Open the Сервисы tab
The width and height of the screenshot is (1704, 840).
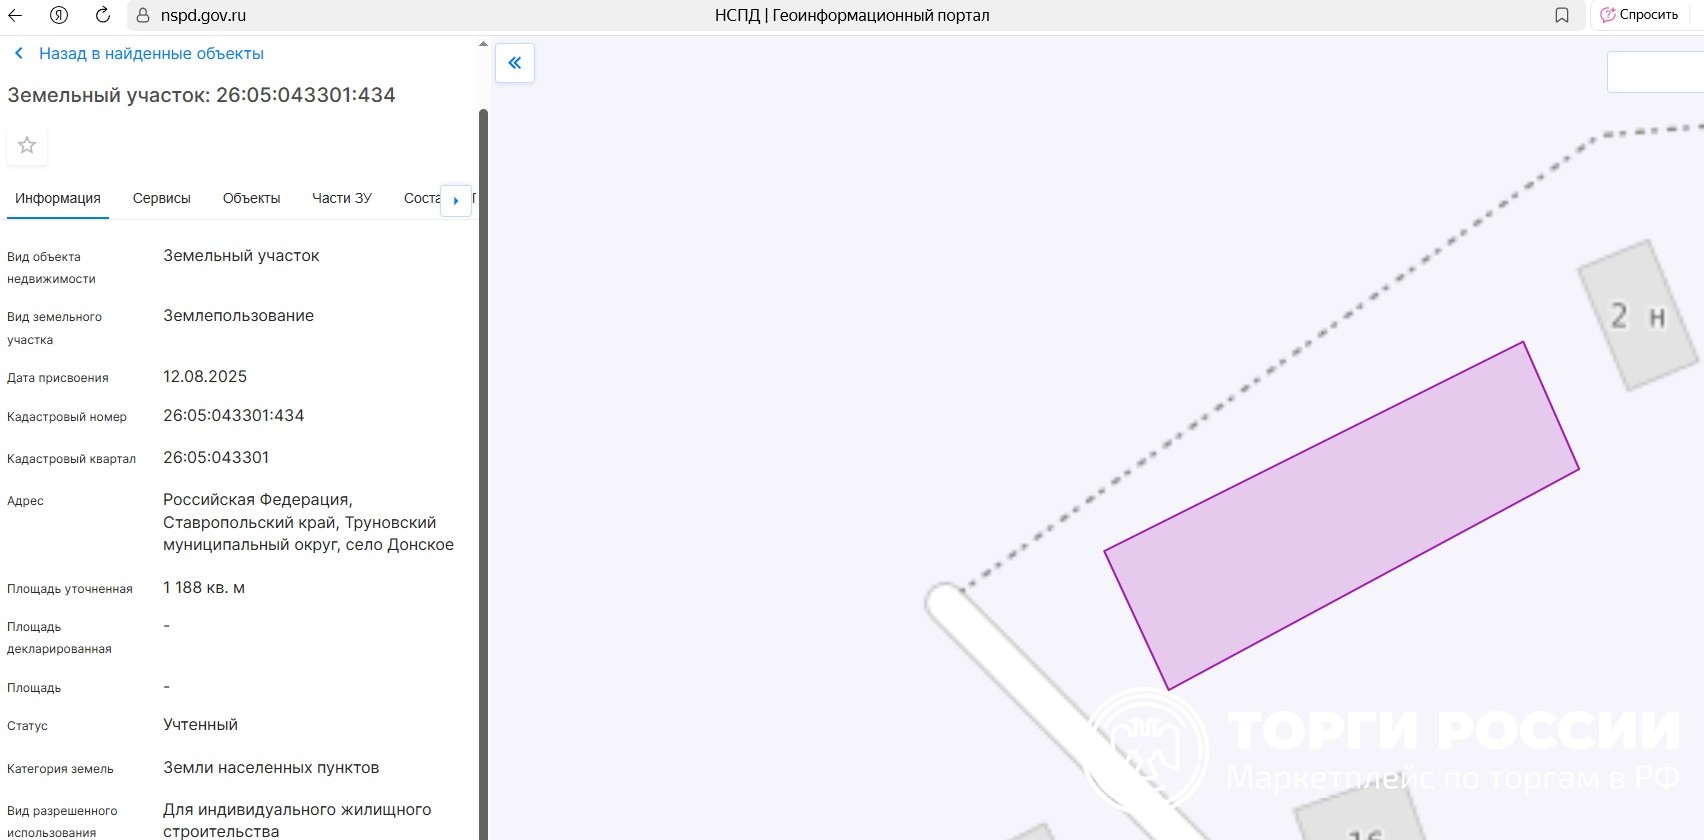[x=161, y=198]
